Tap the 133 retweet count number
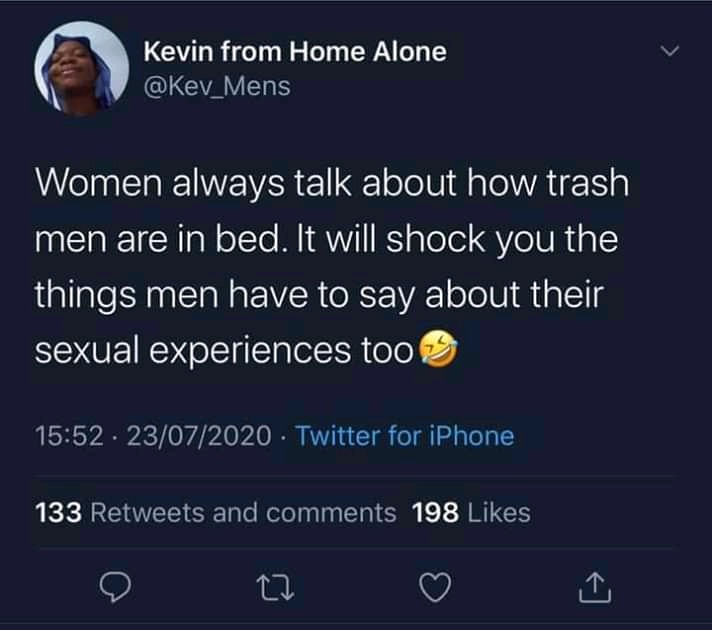Screen dimensions: 712x630 (58, 513)
